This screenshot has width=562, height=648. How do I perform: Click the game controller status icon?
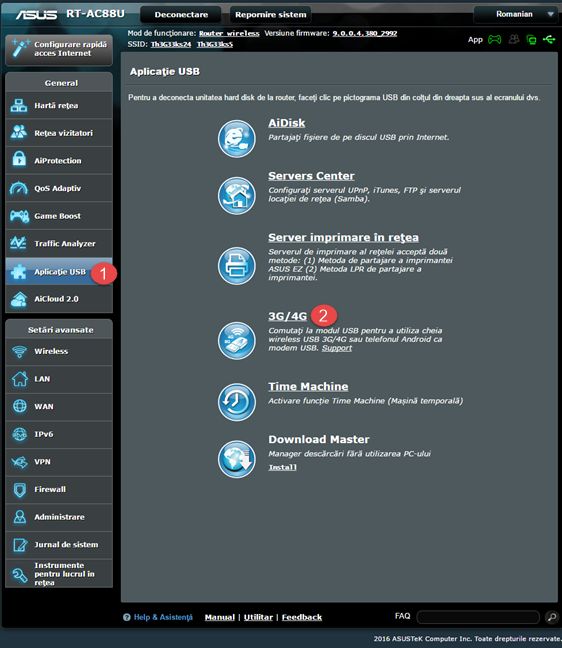click(x=494, y=40)
